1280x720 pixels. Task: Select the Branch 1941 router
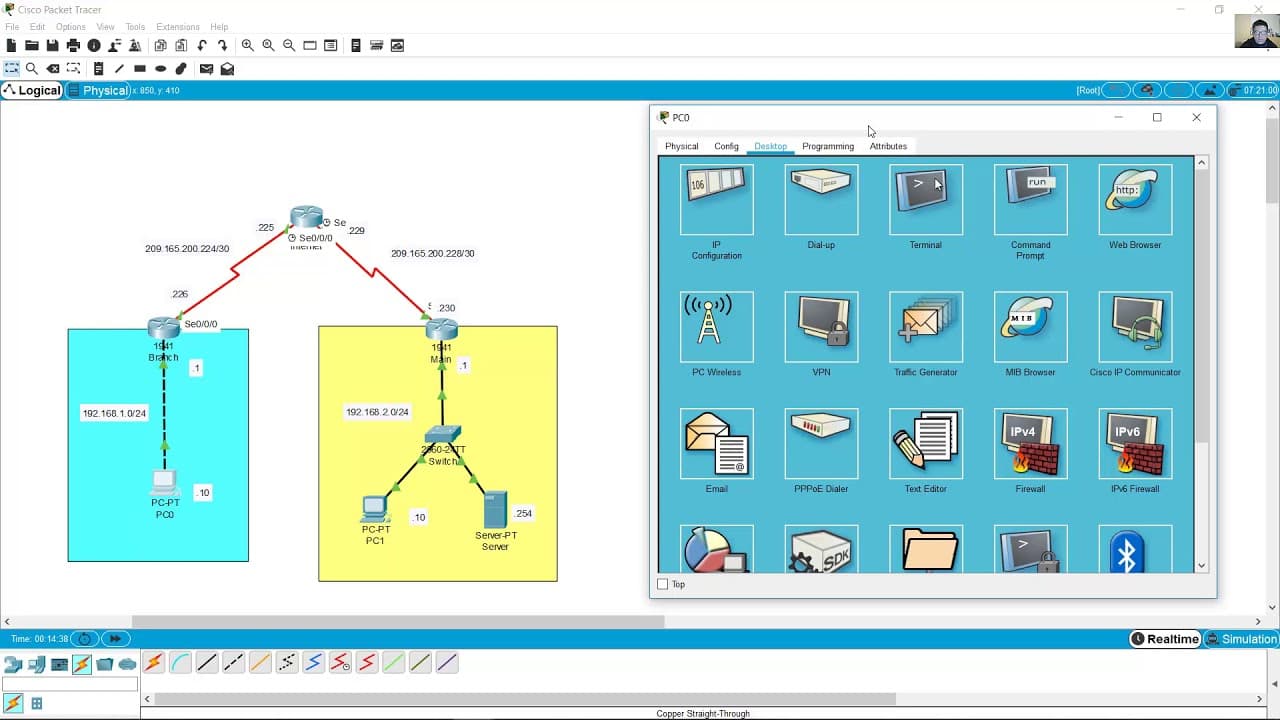point(163,328)
